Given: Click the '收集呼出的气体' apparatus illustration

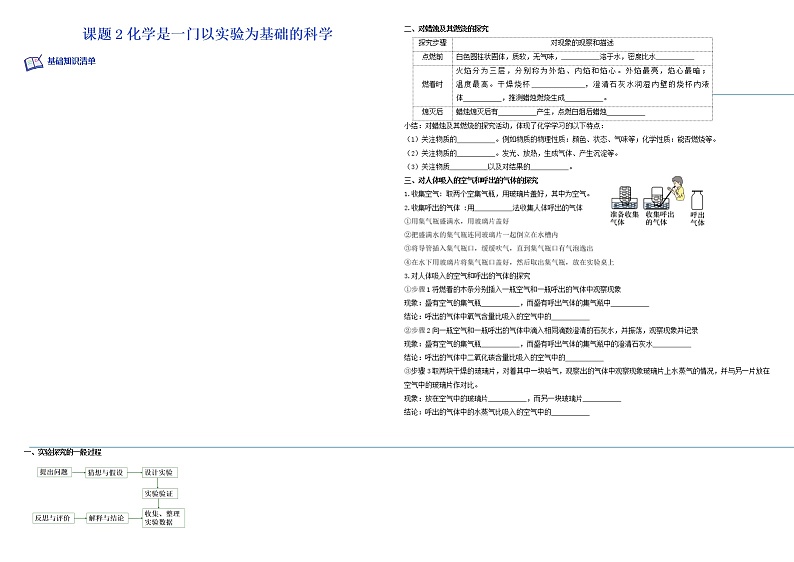Looking at the screenshot, I should (656, 198).
